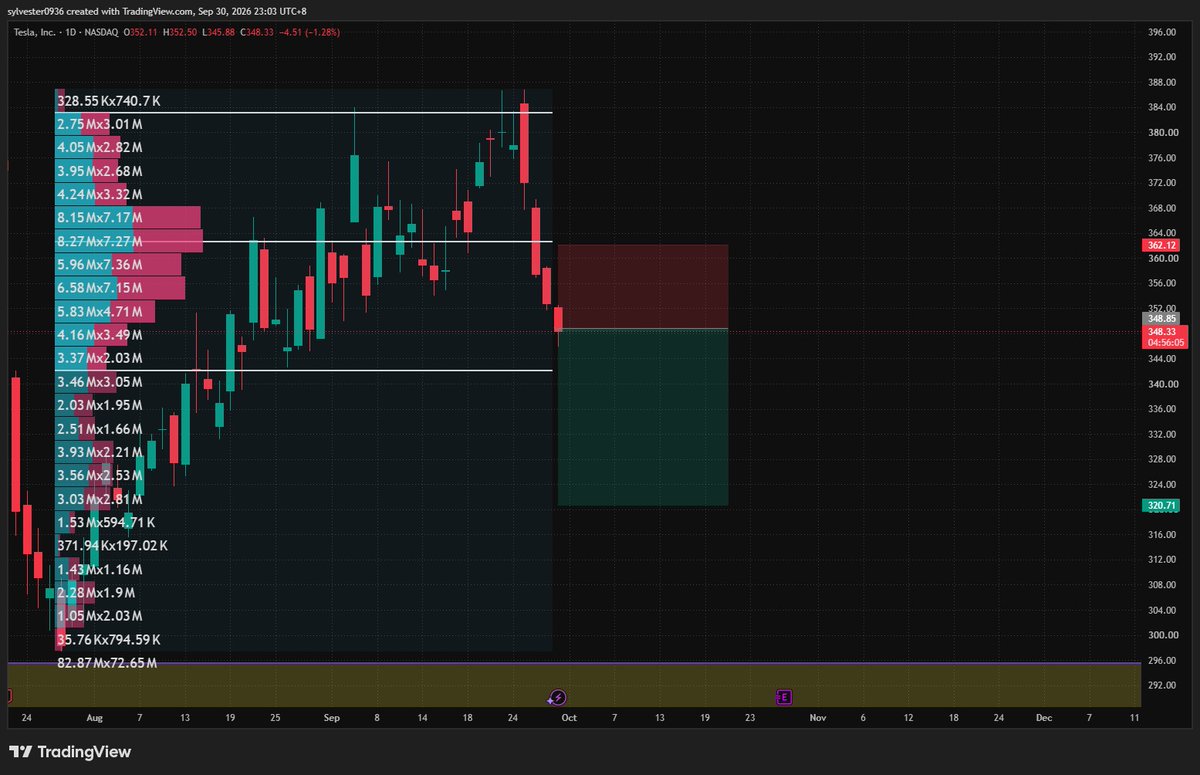This screenshot has width=1200, height=775.
Task: Click the volume row '3.03Mx2.81M'
Action: tap(100, 499)
